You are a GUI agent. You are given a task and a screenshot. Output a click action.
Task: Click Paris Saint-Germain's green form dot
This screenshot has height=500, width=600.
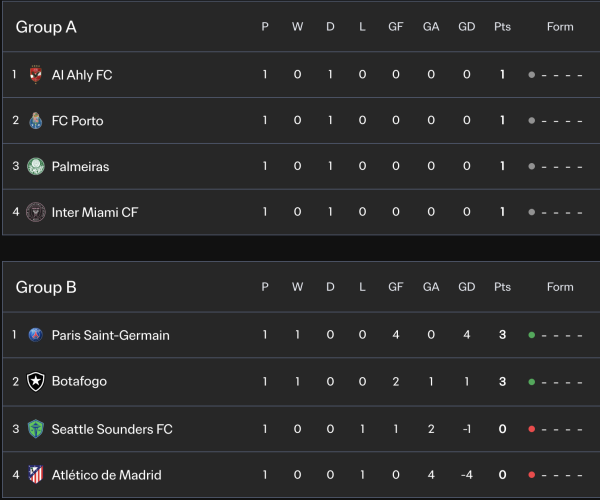coord(532,335)
